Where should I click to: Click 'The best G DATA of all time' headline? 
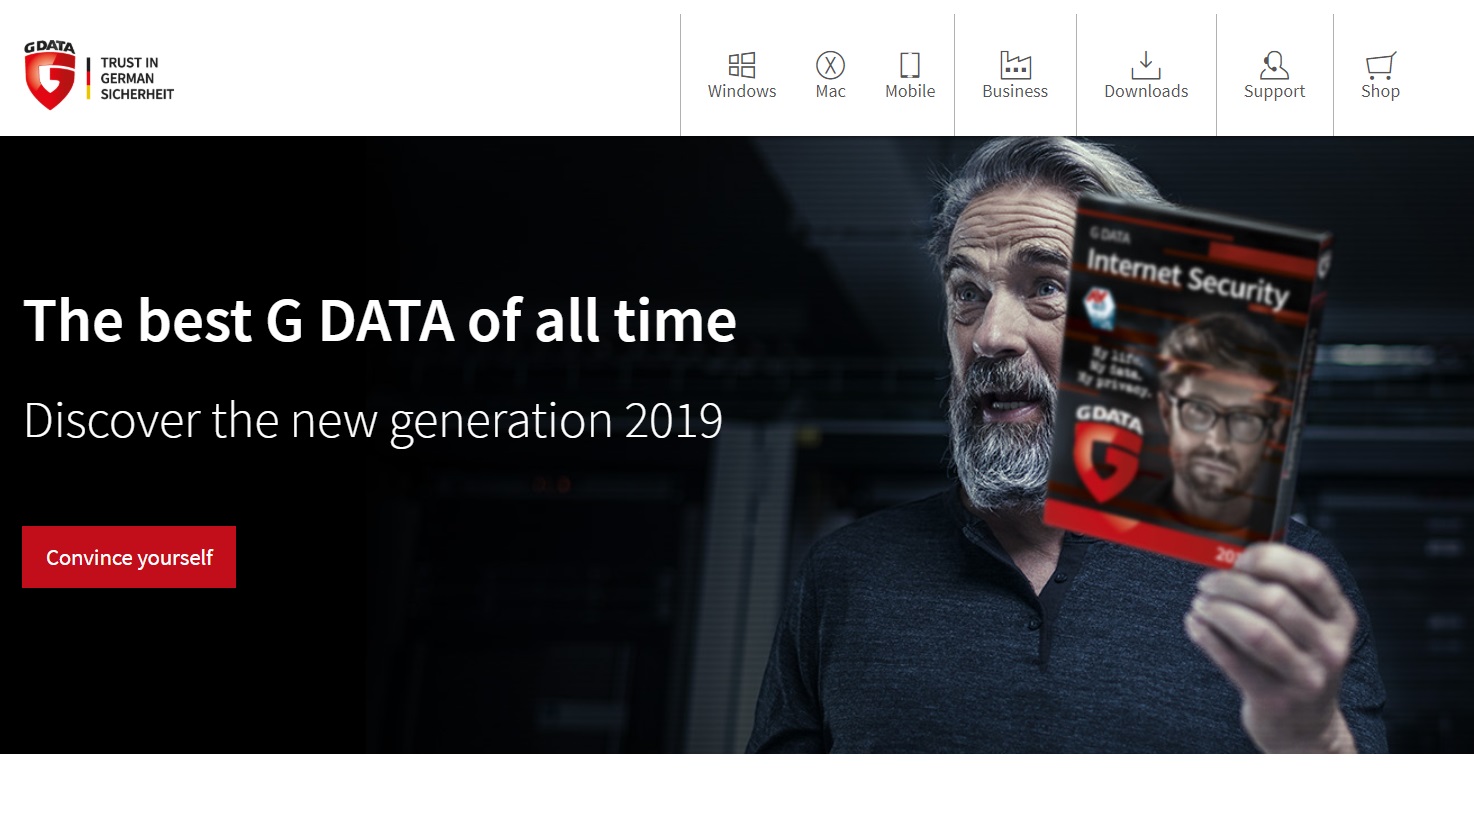coord(380,321)
